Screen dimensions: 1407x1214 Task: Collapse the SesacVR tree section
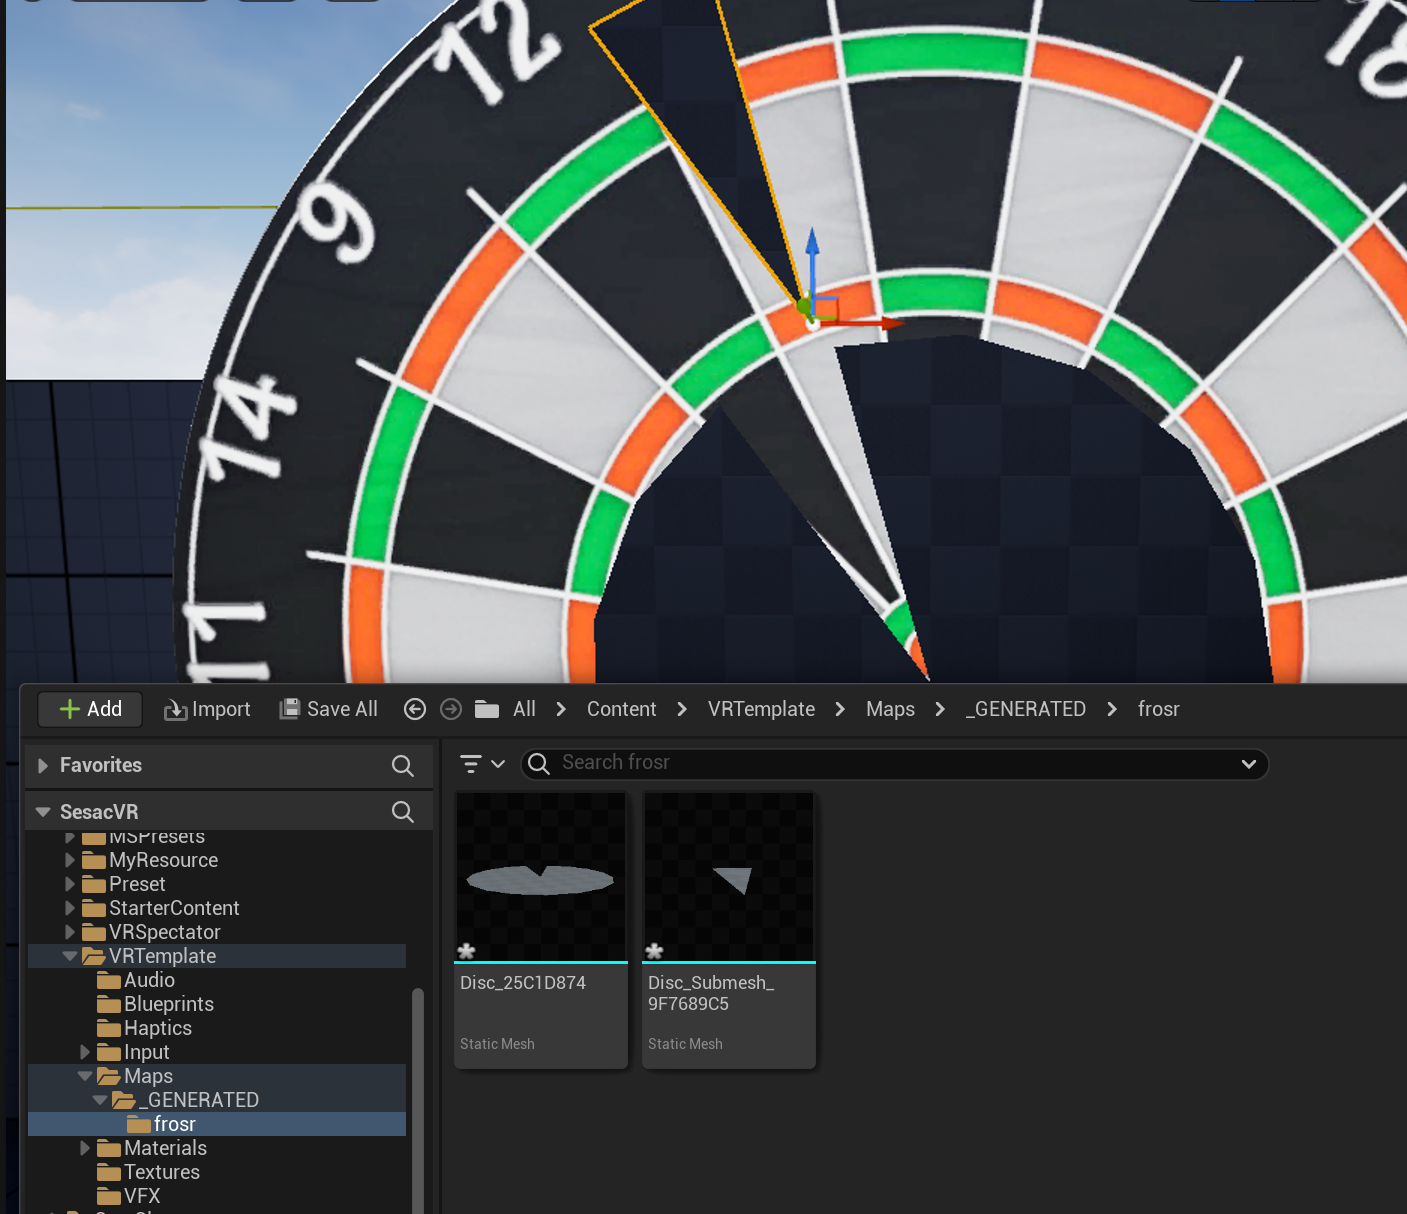tap(43, 812)
